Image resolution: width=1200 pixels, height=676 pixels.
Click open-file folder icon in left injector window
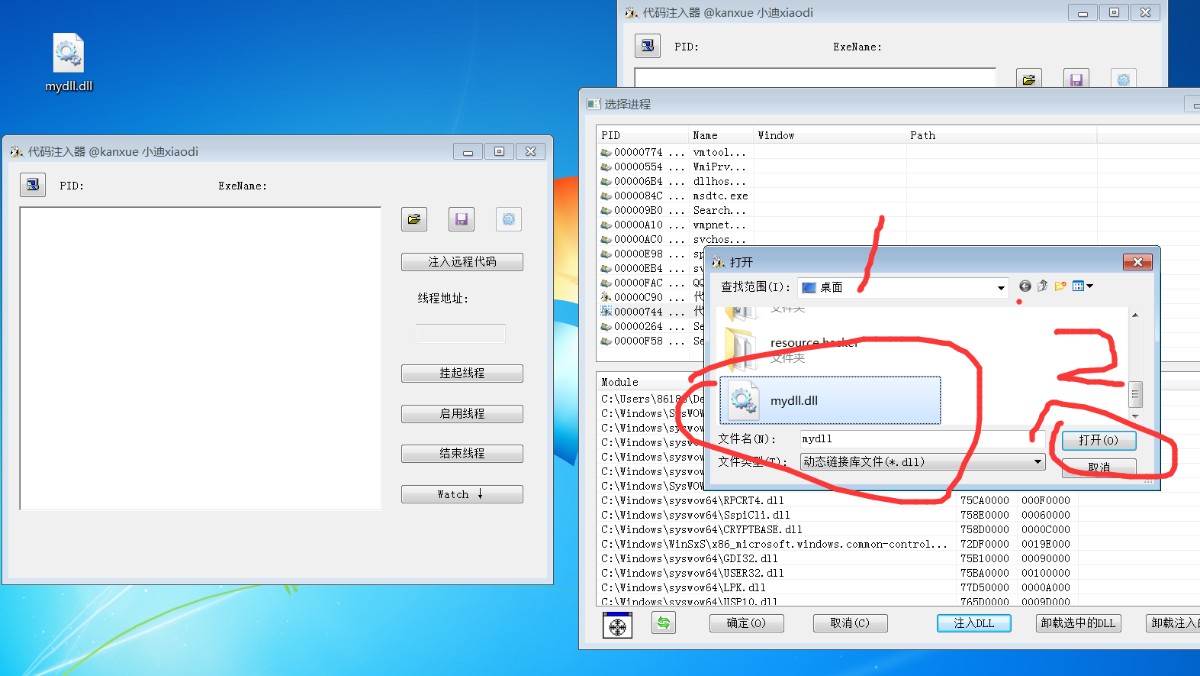pyautogui.click(x=414, y=219)
